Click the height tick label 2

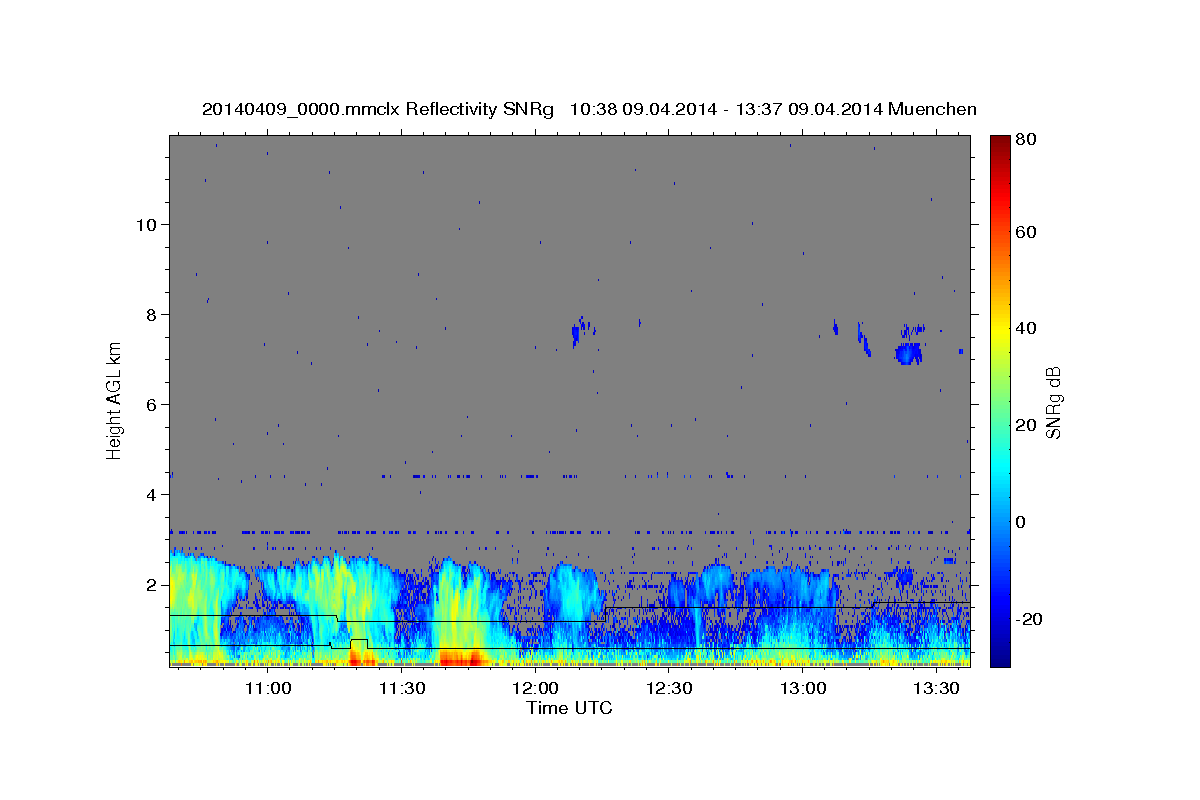click(151, 584)
